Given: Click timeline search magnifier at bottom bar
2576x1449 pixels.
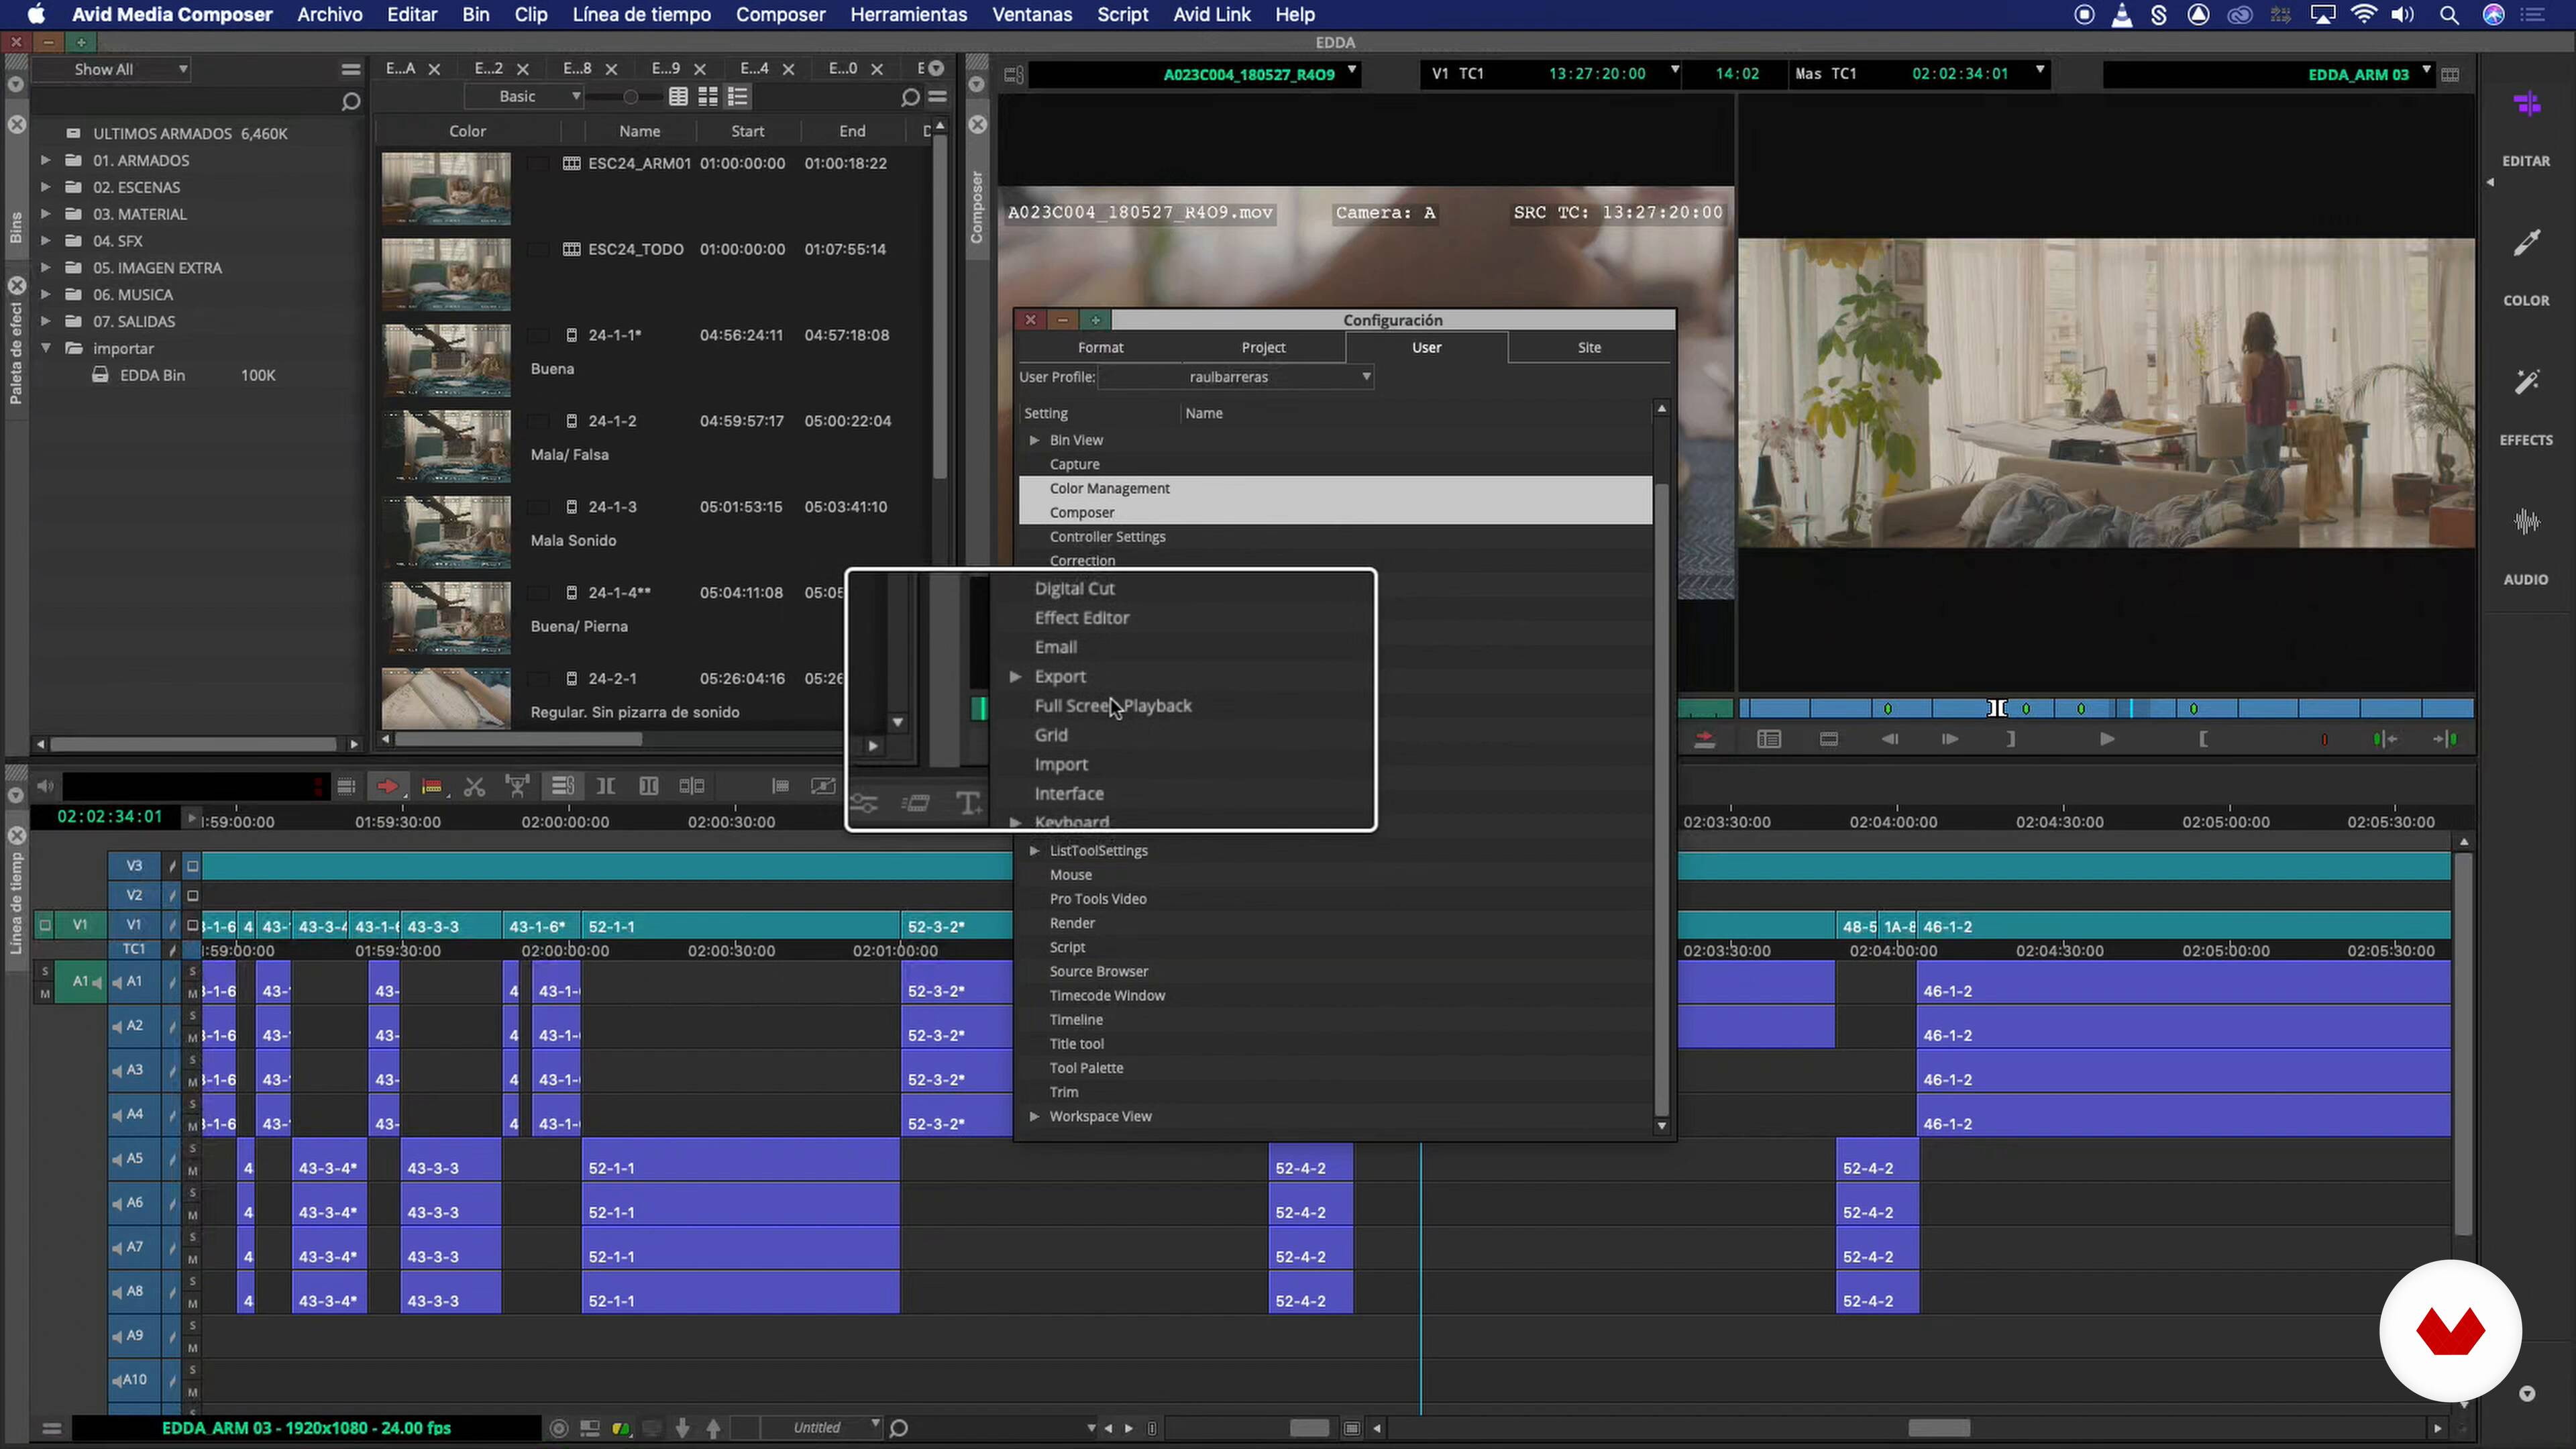Looking at the screenshot, I should [899, 1428].
